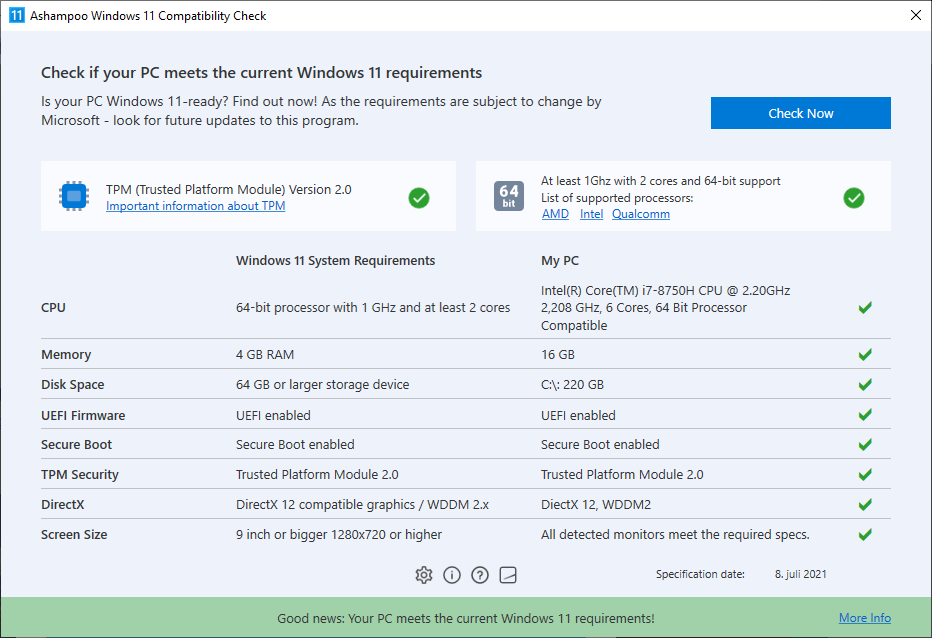Open the Intel processors list
The image size is (932, 638).
(591, 213)
